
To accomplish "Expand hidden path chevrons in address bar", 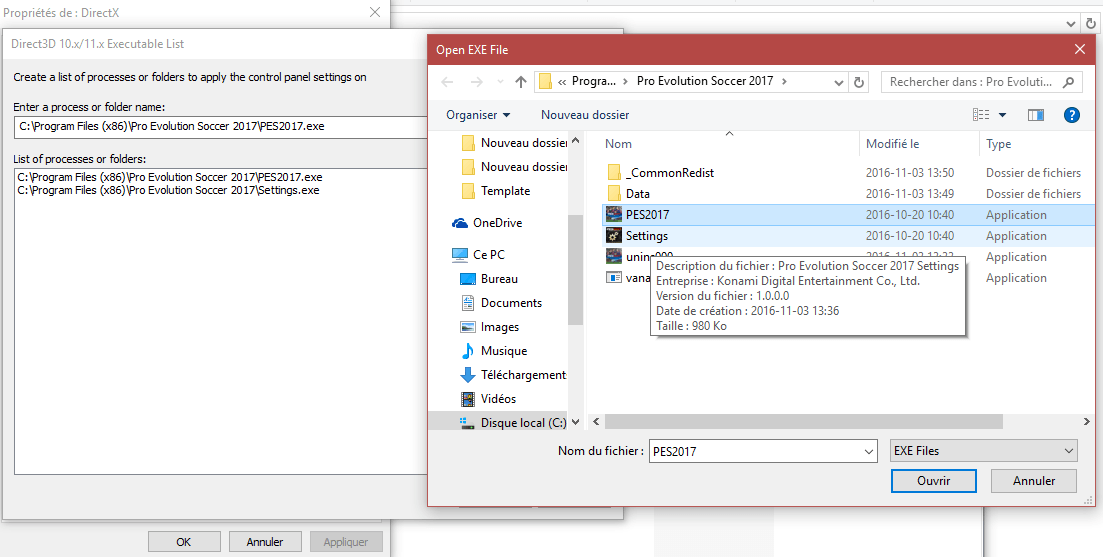I will pyautogui.click(x=562, y=82).
